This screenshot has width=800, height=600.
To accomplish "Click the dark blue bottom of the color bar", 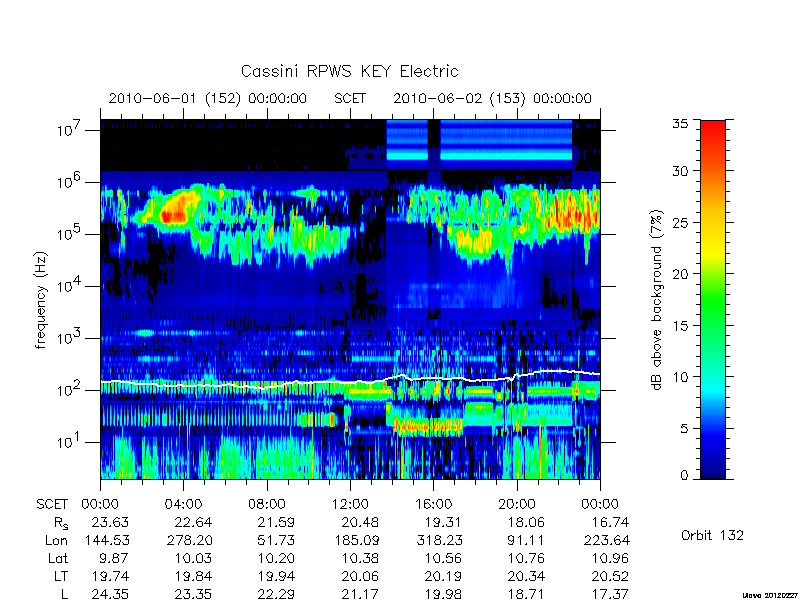I will pos(713,467).
